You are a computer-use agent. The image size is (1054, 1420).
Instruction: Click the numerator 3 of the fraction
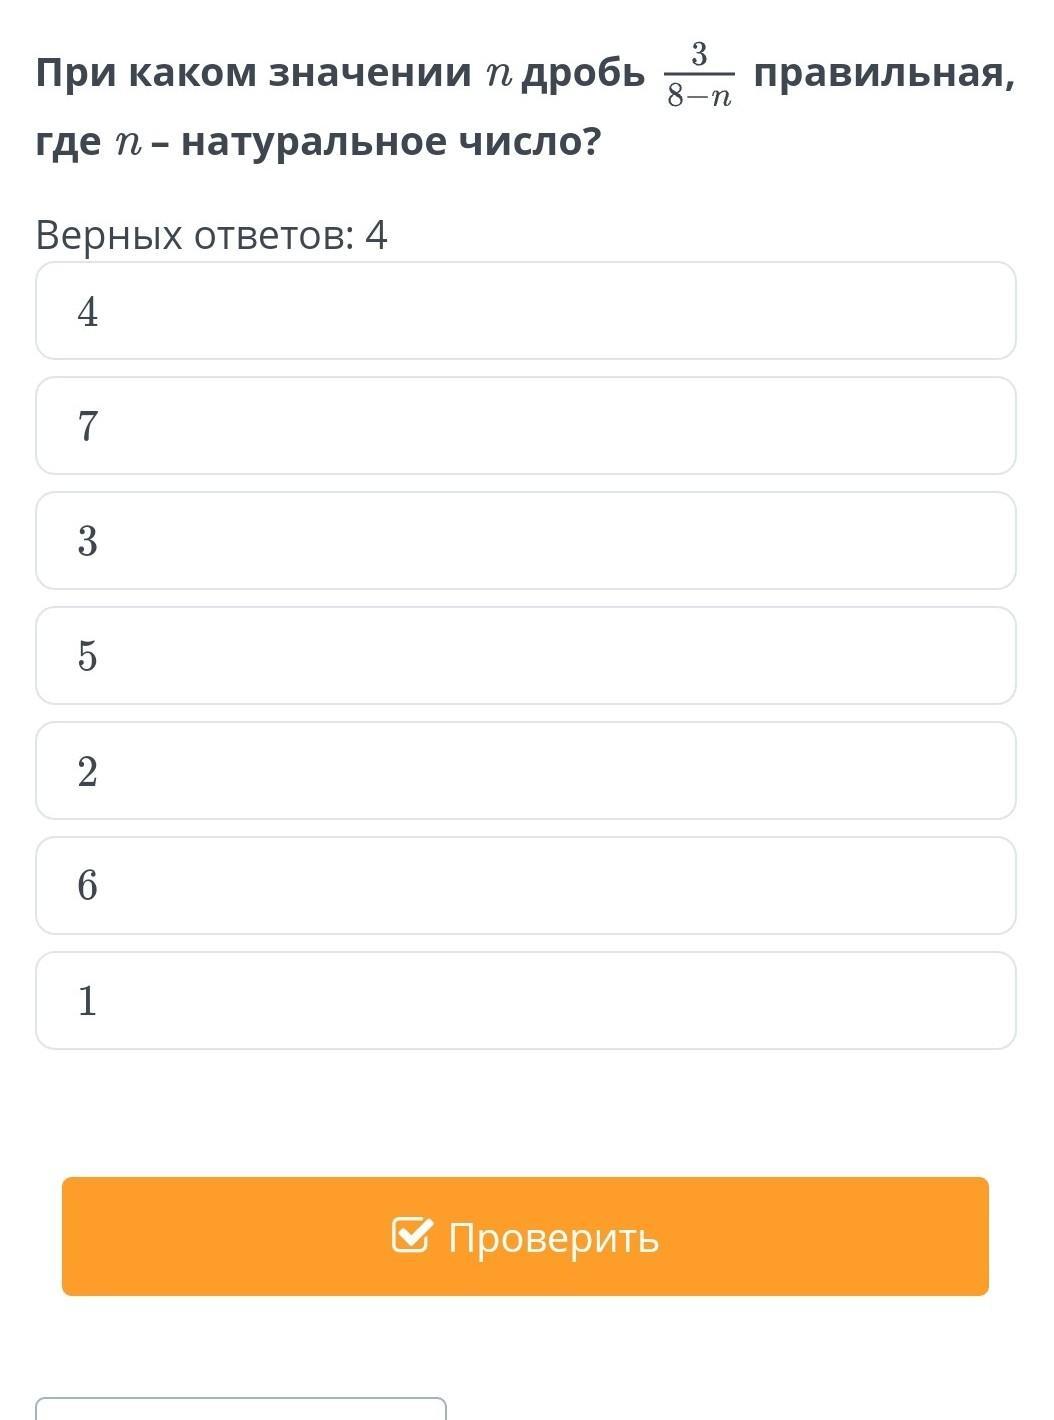(699, 55)
